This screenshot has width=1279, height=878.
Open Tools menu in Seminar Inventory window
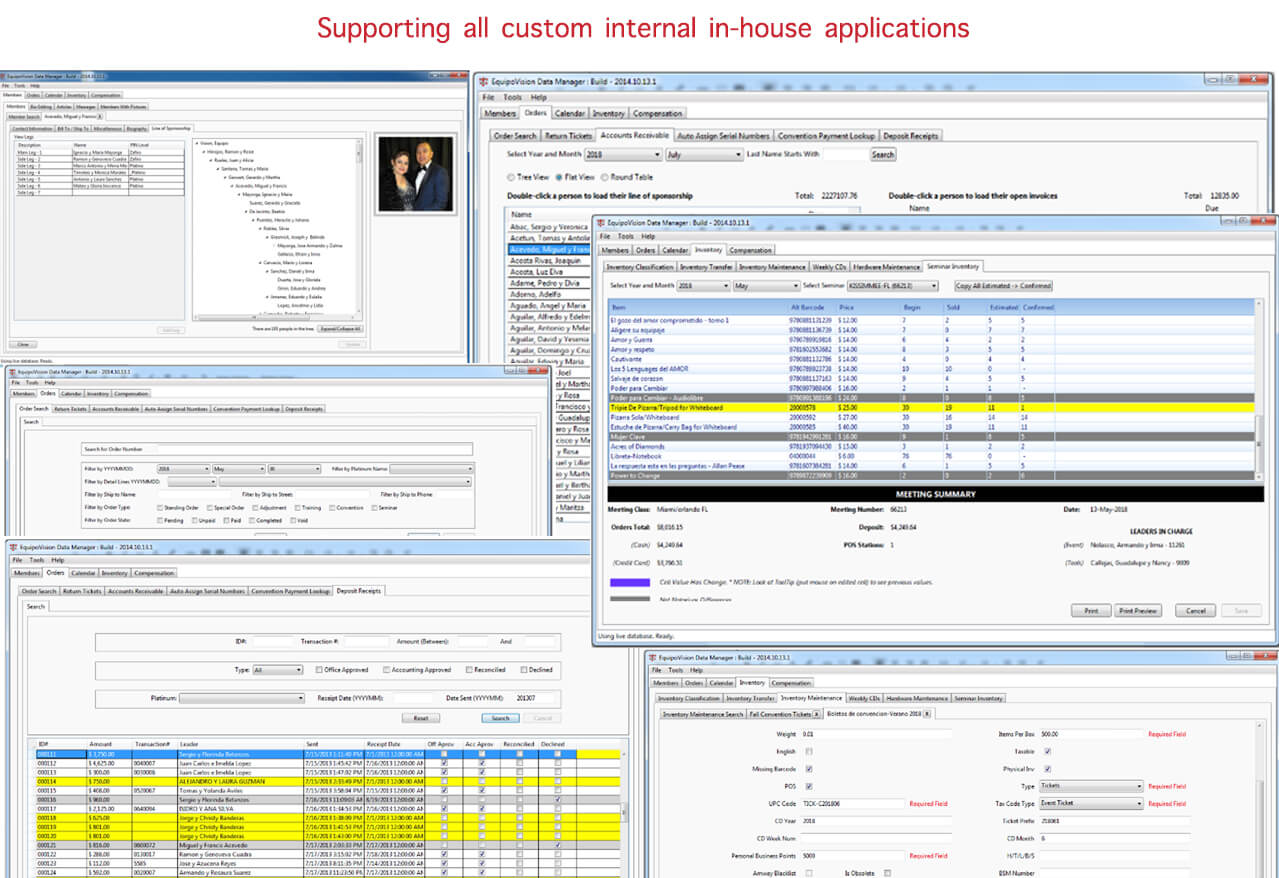click(x=625, y=237)
